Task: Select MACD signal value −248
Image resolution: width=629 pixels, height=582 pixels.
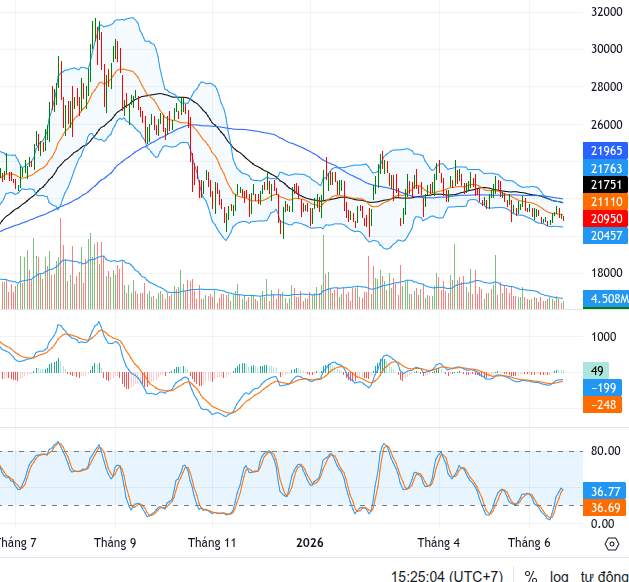Action: (603, 404)
